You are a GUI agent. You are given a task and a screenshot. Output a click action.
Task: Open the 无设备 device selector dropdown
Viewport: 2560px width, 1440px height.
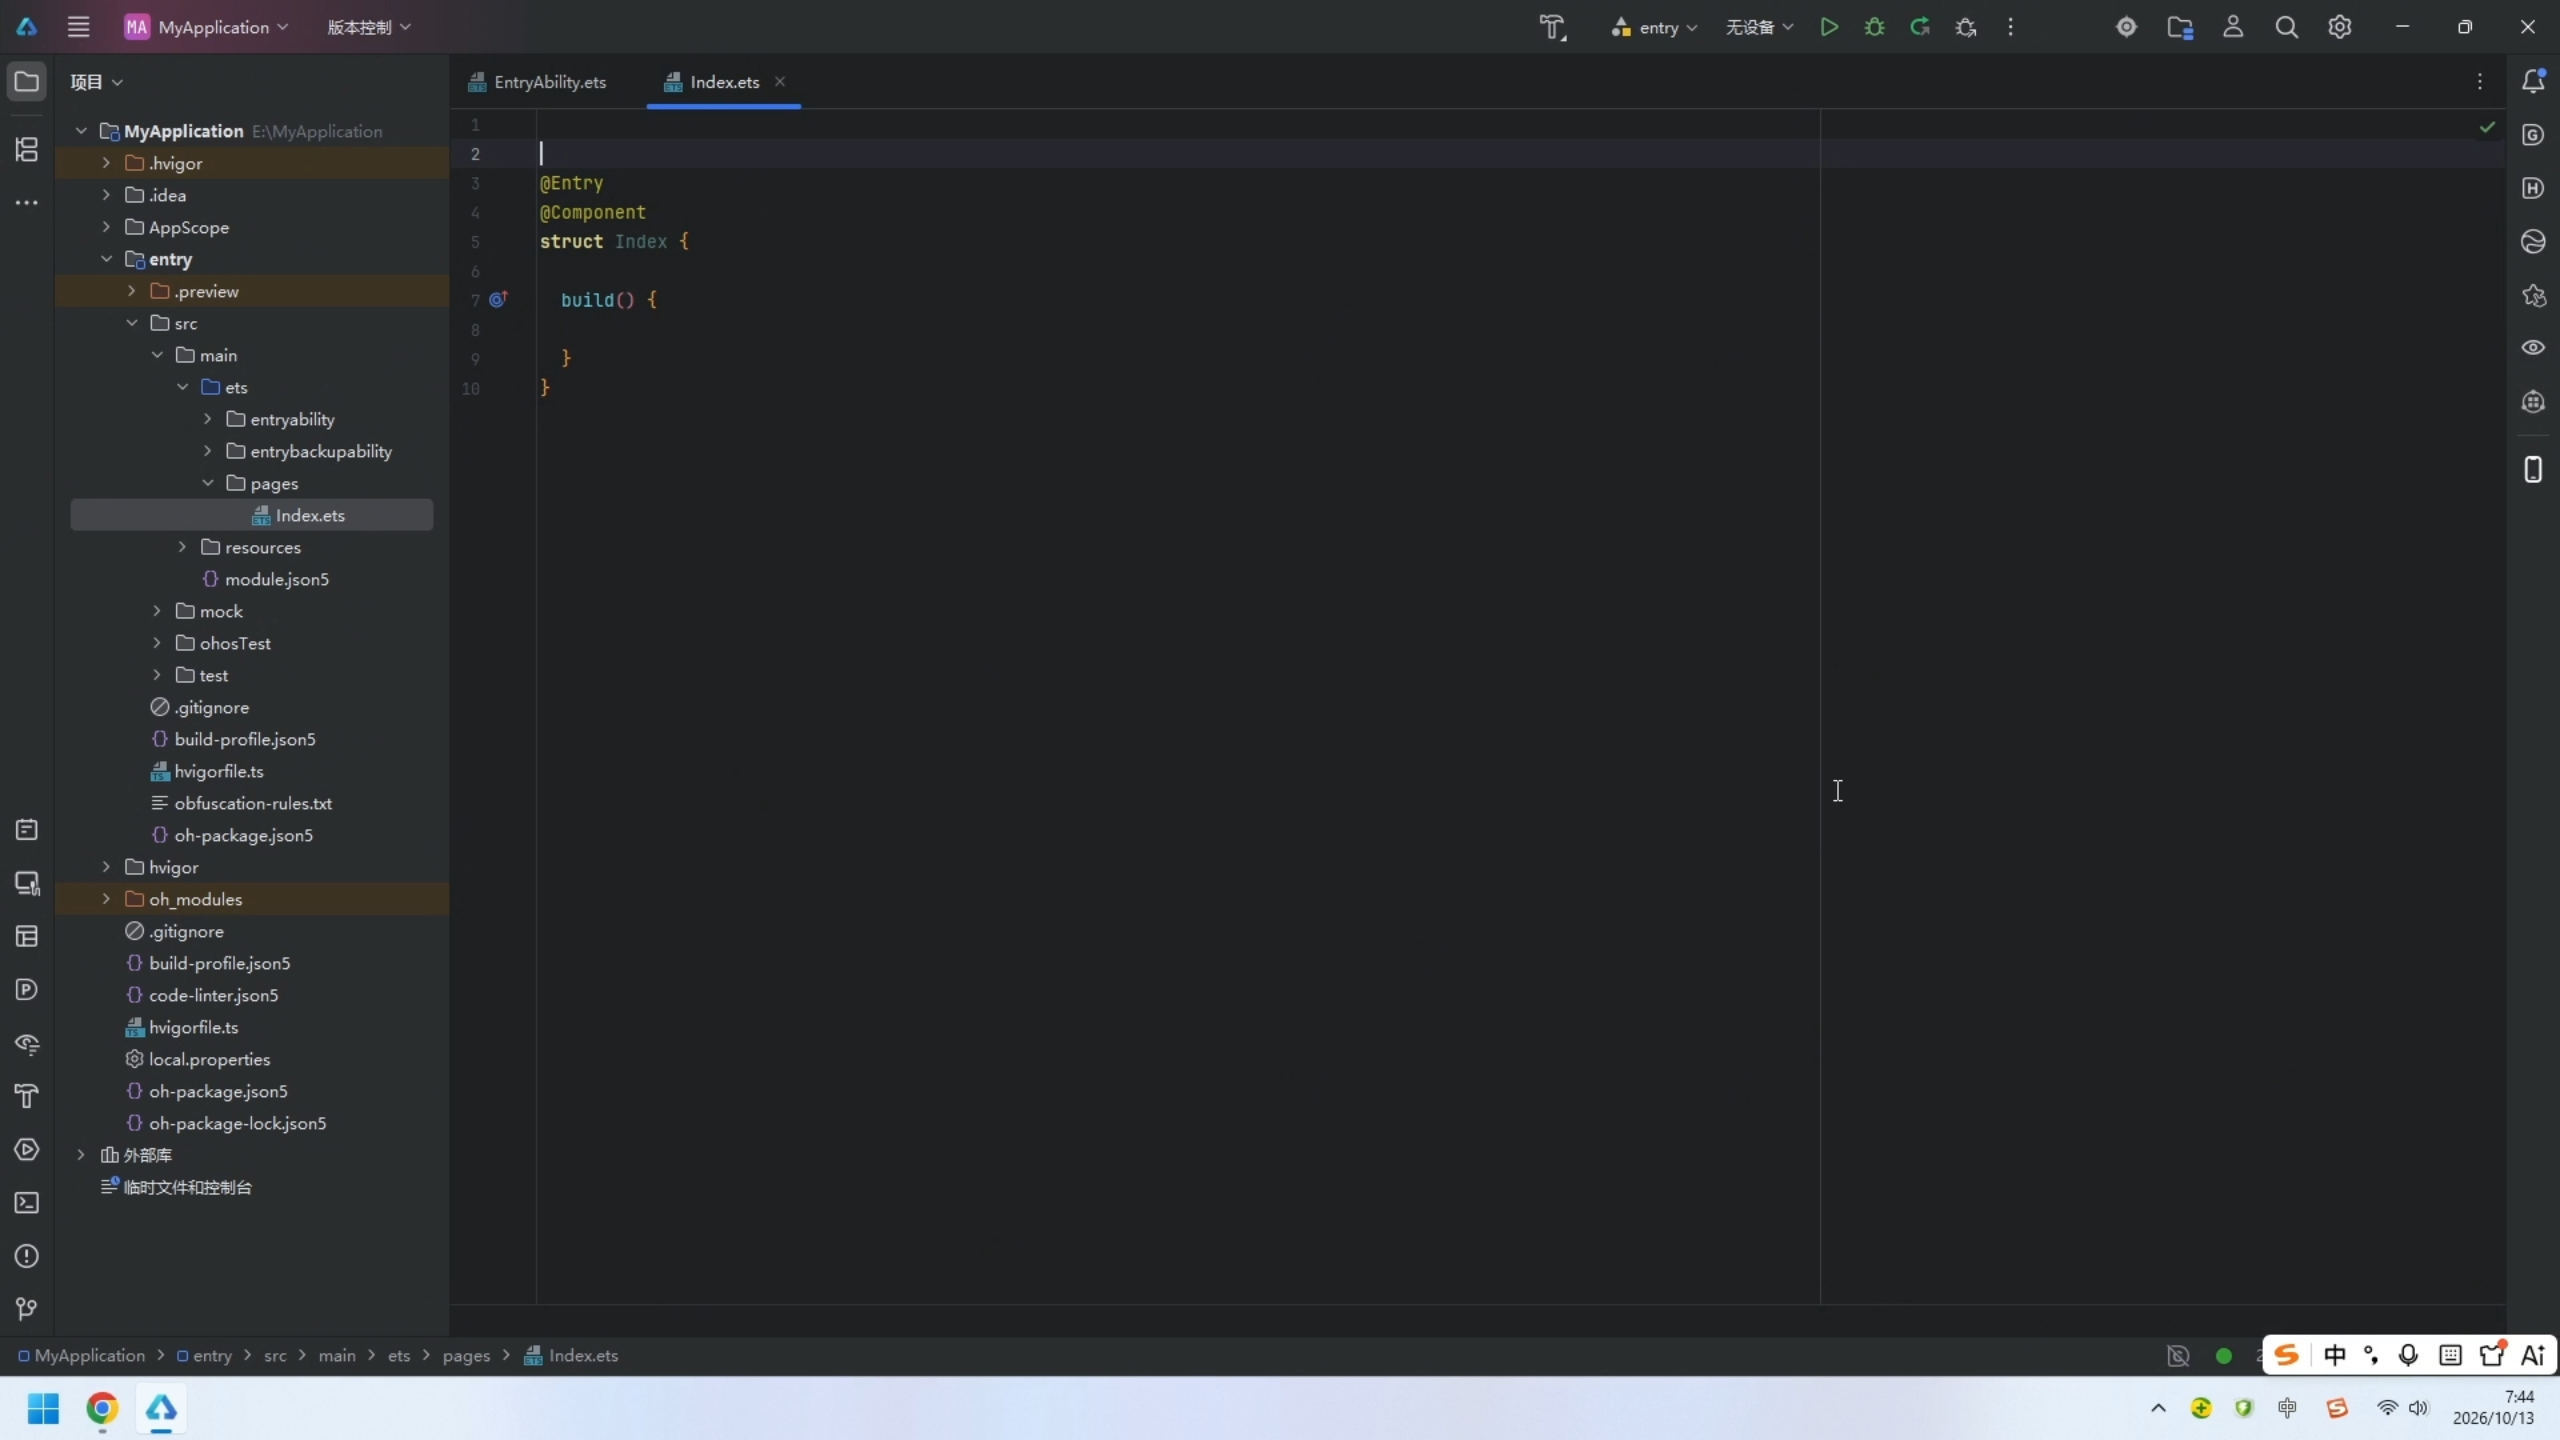tap(1759, 27)
